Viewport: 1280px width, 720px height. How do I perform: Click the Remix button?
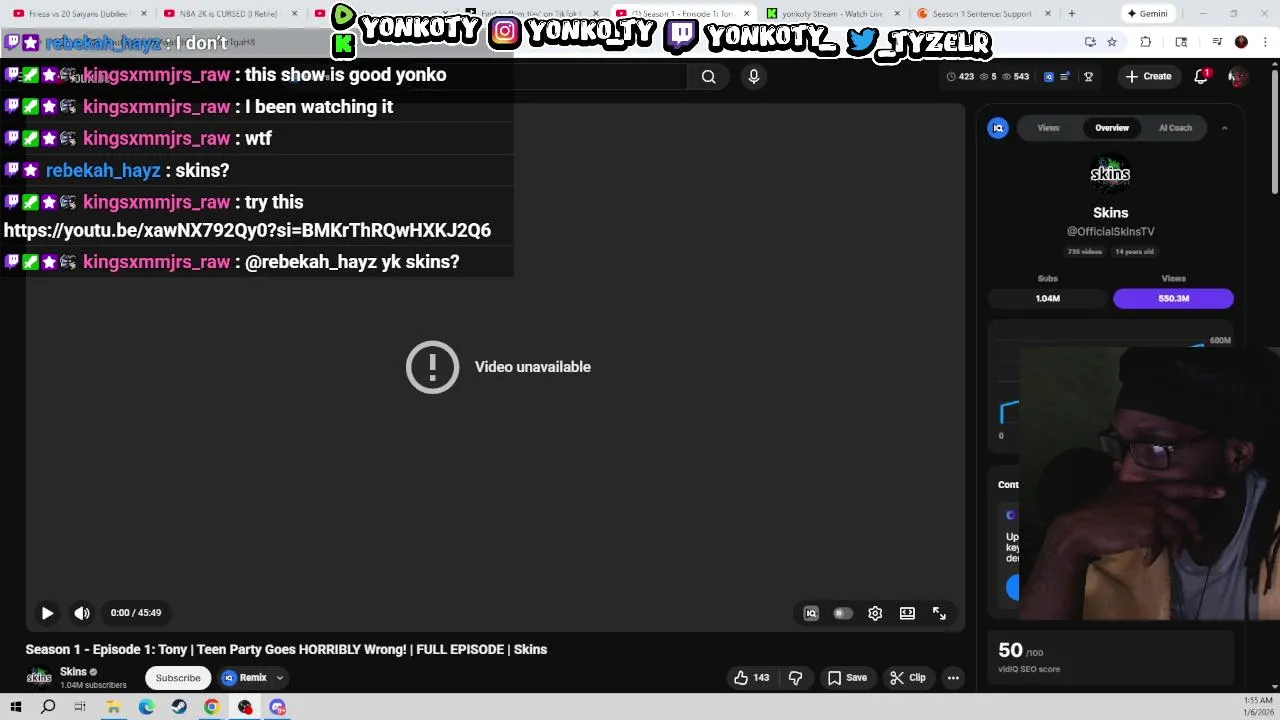245,678
